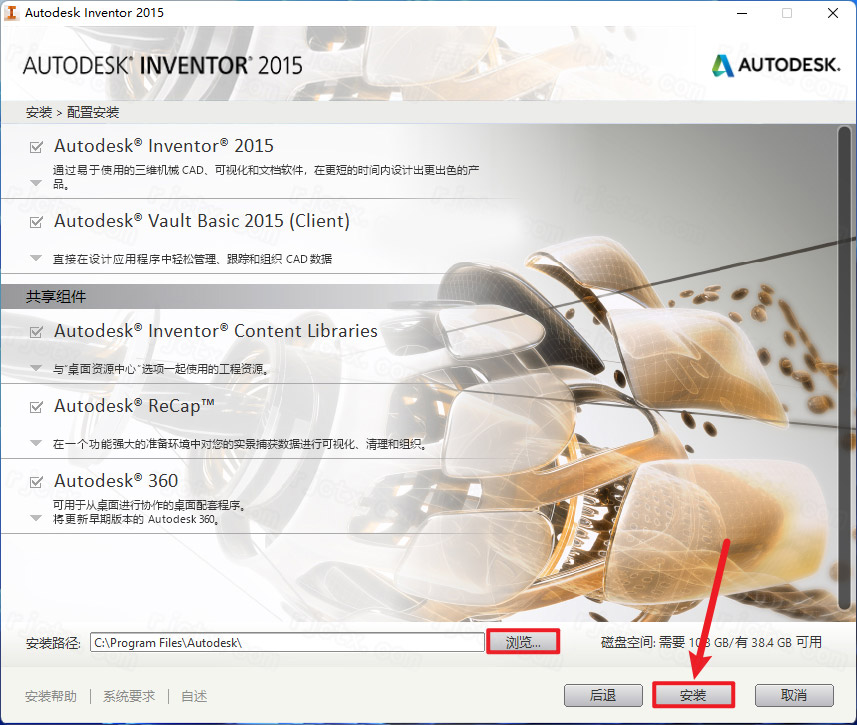
Task: Click the 共享组件 section header
Action: [56, 296]
